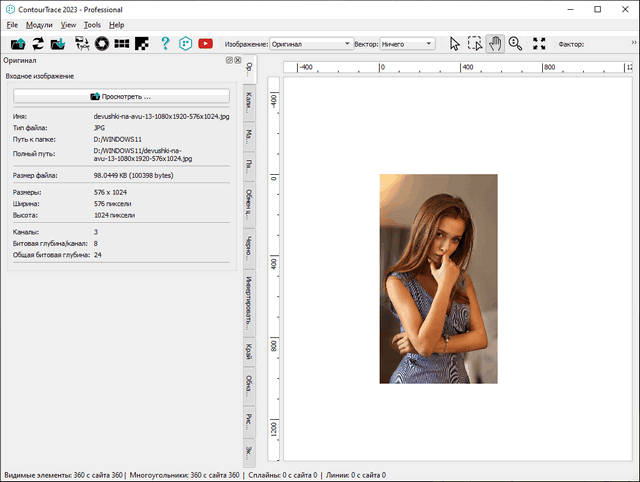This screenshot has width=640, height=482.
Task: Click the save folder download icon
Action: coord(58,44)
